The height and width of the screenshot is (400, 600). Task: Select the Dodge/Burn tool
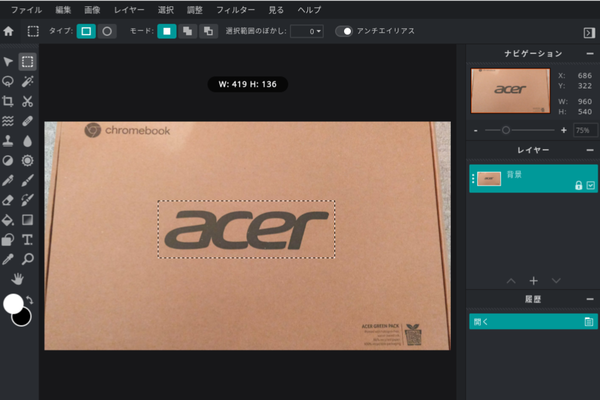coord(8,161)
